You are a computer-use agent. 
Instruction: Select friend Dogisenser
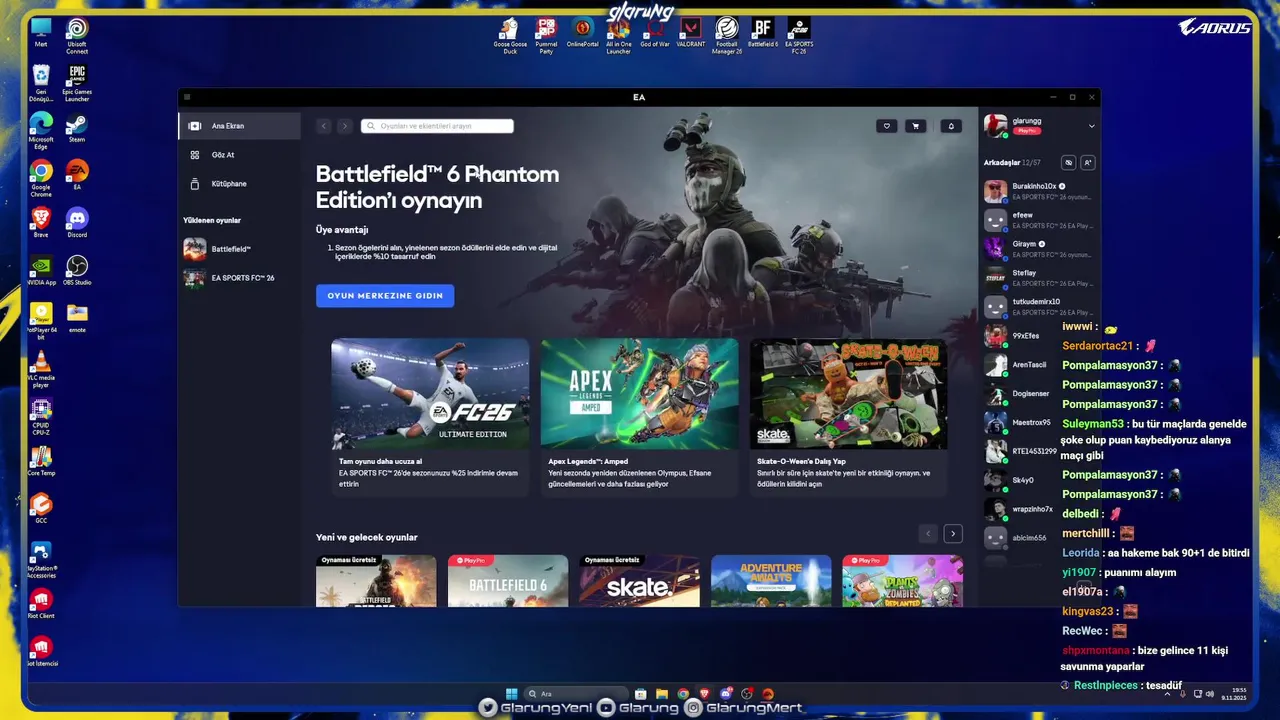(1039, 394)
